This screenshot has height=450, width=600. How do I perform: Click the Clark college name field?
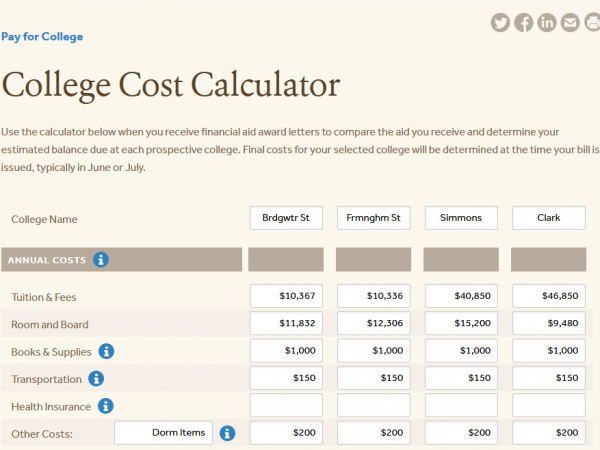coord(549,218)
